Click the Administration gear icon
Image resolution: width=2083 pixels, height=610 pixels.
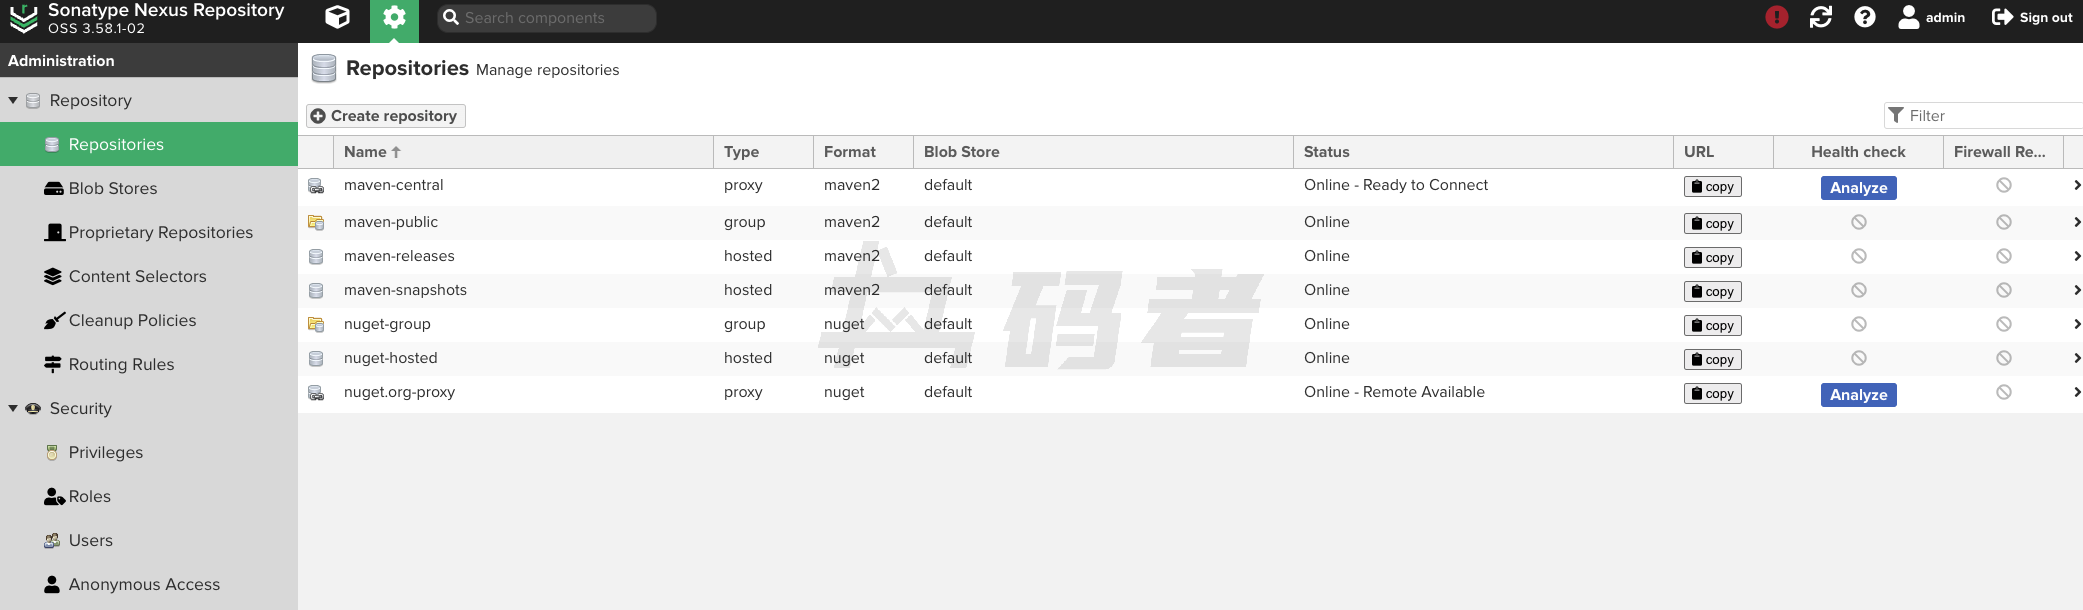(394, 18)
